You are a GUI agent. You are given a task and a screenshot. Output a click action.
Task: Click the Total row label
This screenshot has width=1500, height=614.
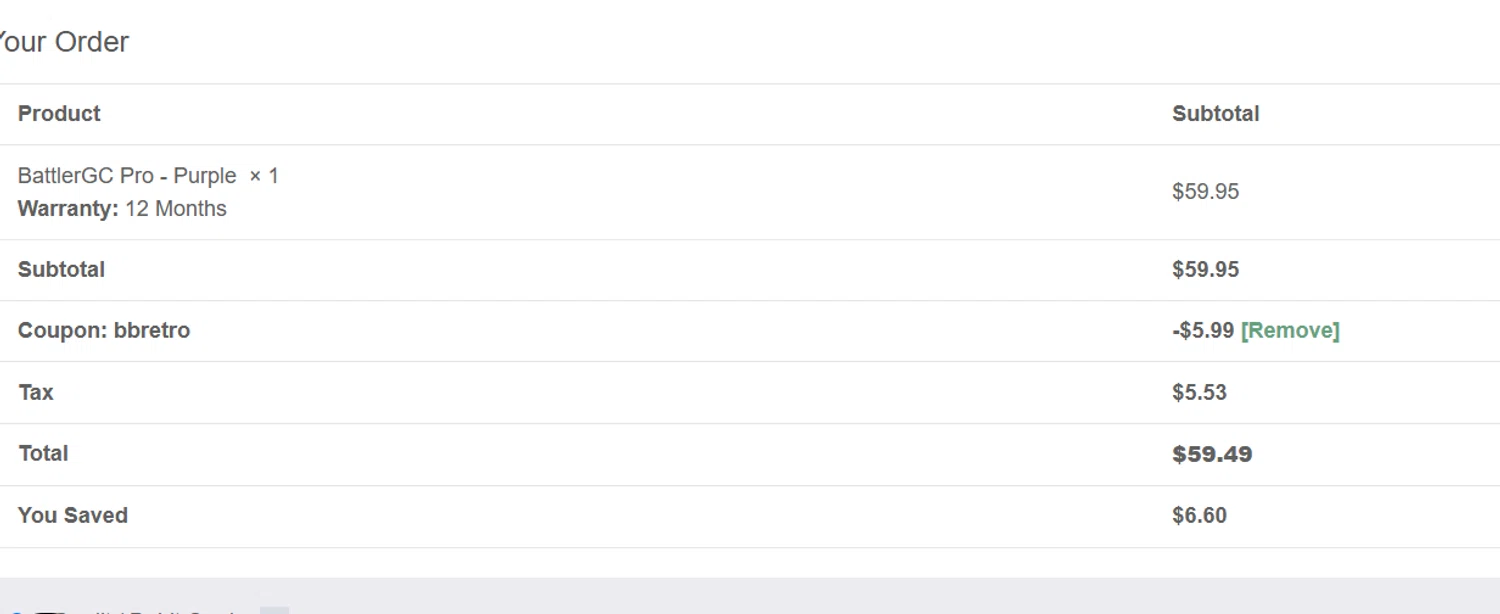pyautogui.click(x=43, y=454)
